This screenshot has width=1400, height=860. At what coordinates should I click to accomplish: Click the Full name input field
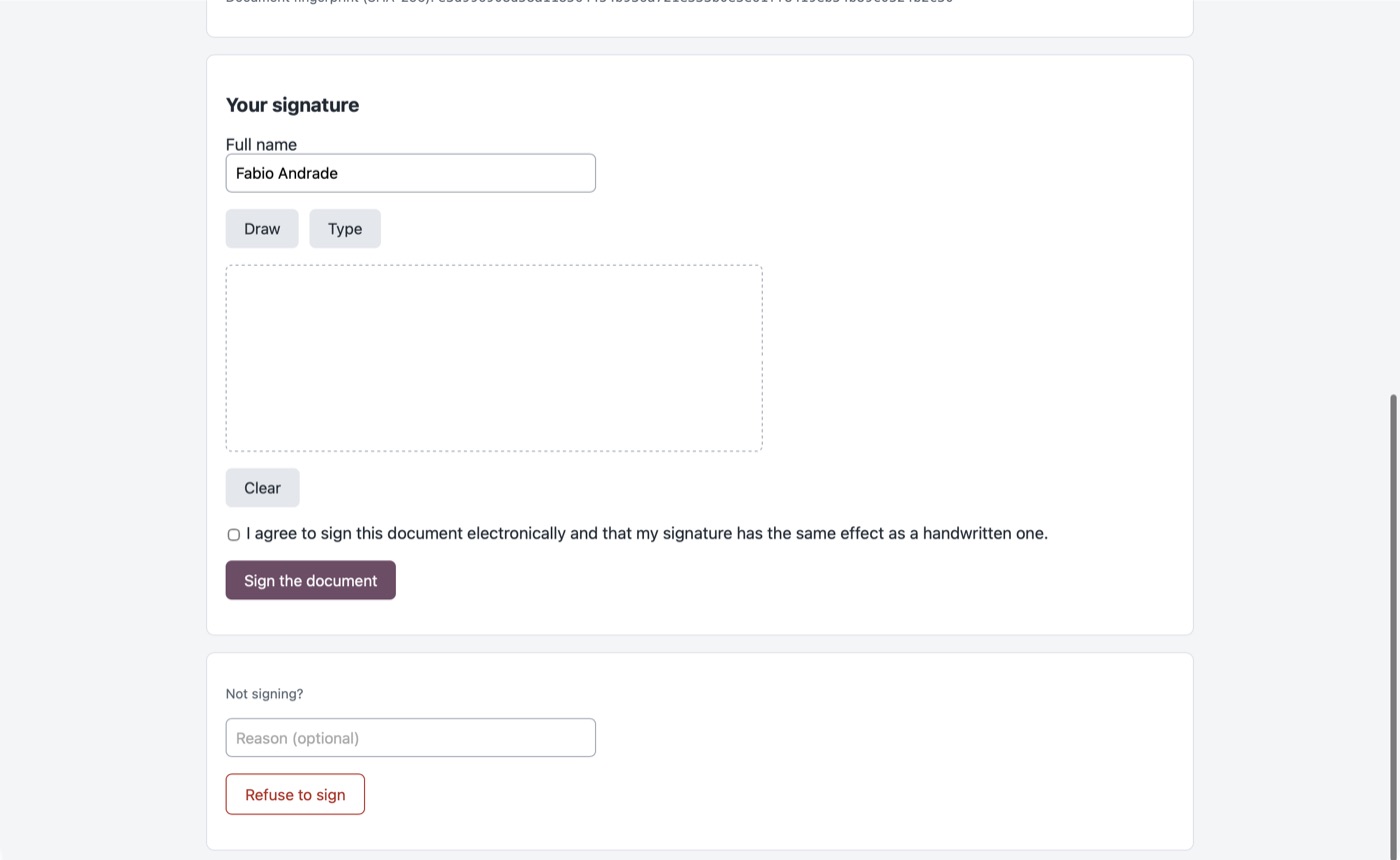tap(410, 173)
